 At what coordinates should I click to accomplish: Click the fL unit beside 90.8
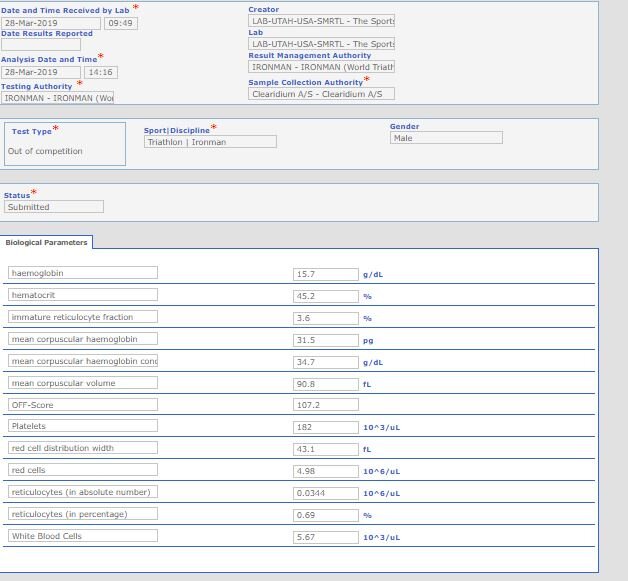pyautogui.click(x=367, y=384)
